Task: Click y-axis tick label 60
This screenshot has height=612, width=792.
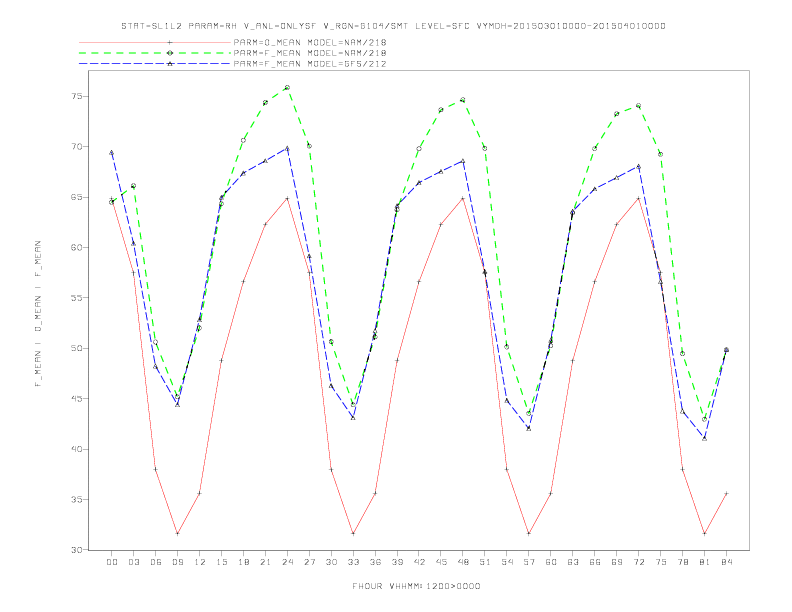Action: (77, 248)
